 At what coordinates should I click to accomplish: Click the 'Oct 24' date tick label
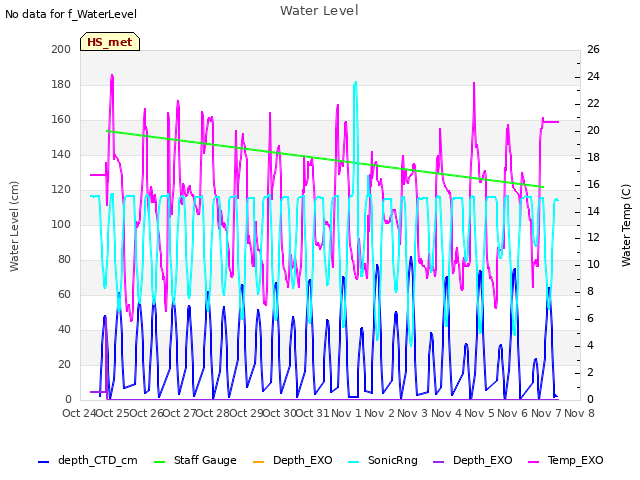click(x=79, y=413)
